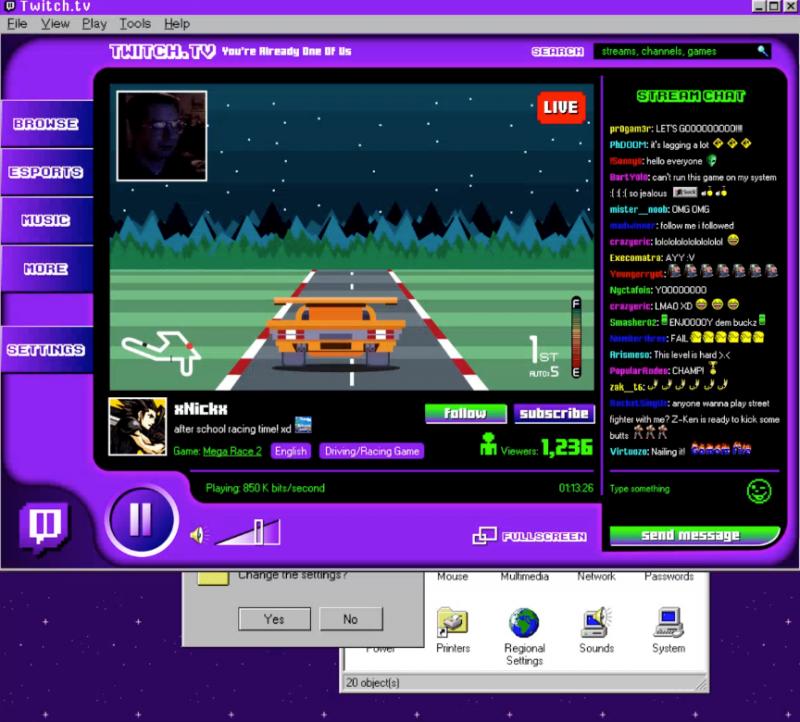Select the Browse sidebar tab
Viewport: 800px width, 722px height.
pyautogui.click(x=46, y=124)
